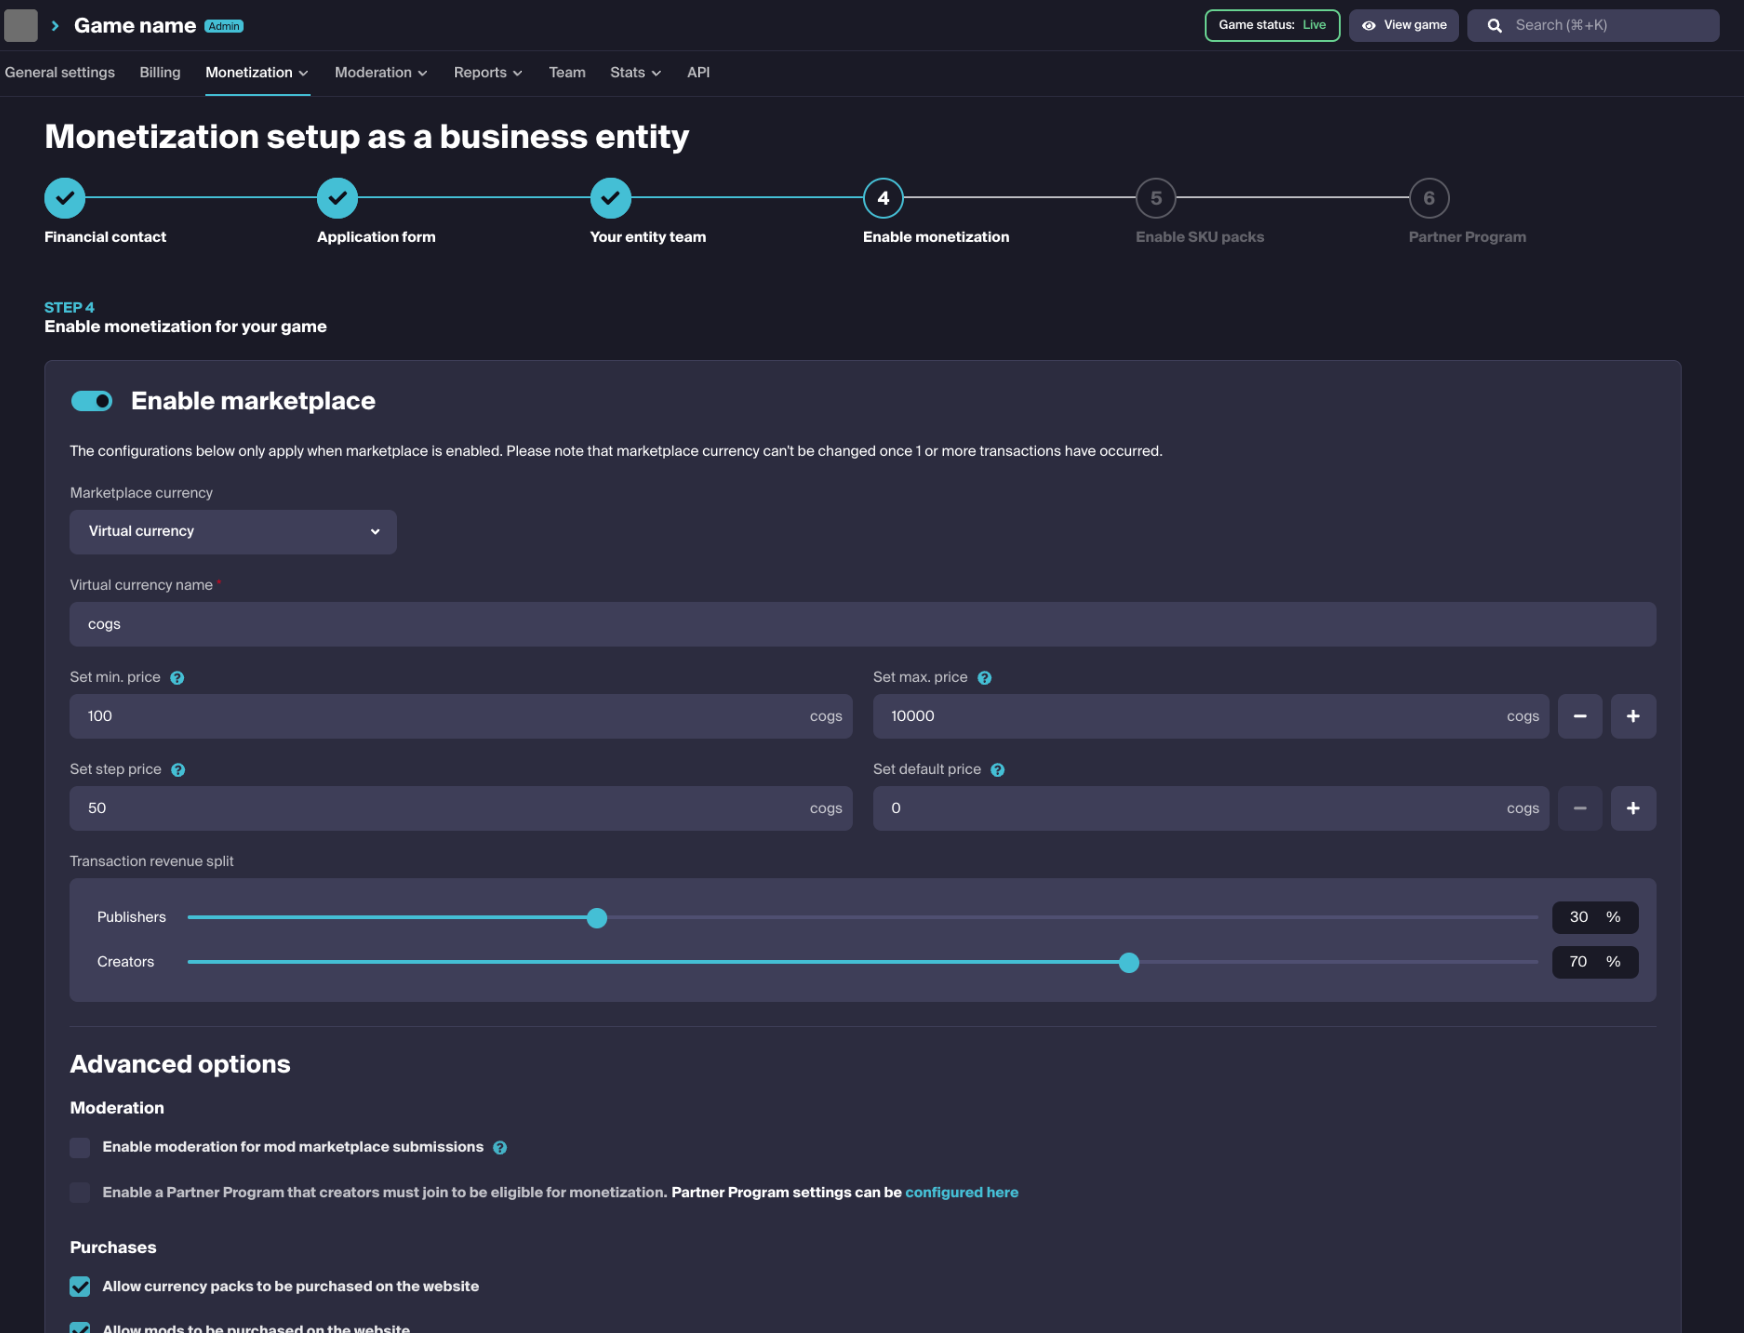The height and width of the screenshot is (1333, 1744).
Task: Click the Admin badge
Action: [224, 26]
